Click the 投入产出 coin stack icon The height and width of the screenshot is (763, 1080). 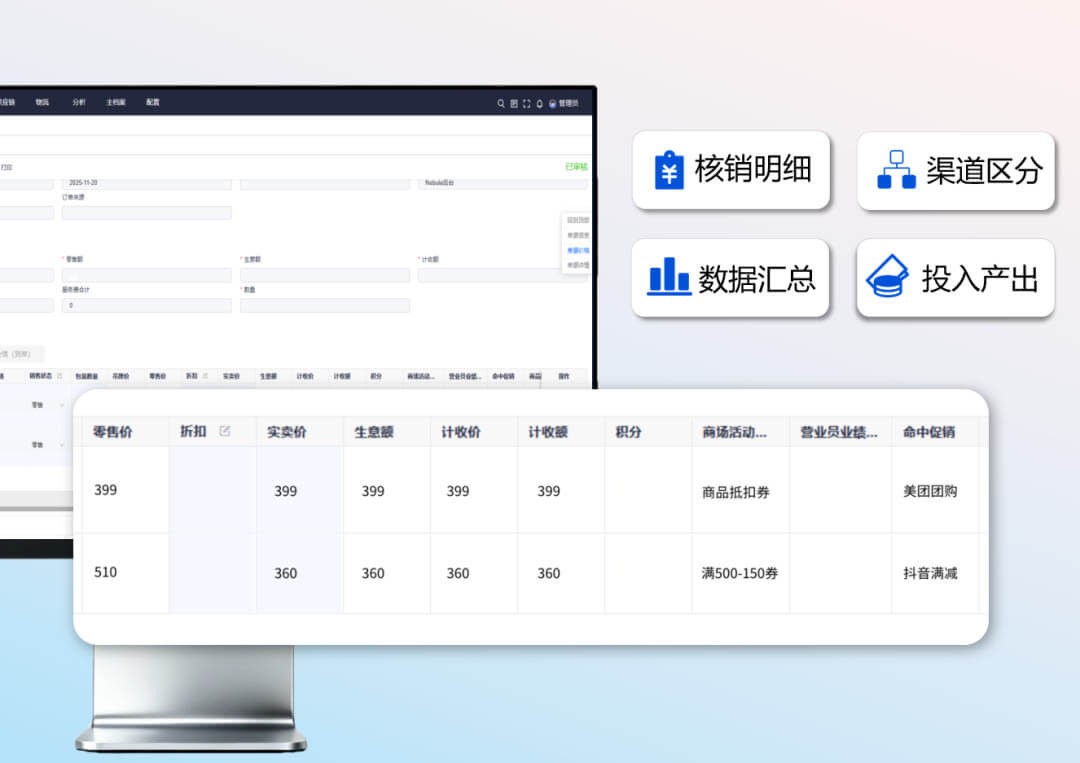click(886, 277)
